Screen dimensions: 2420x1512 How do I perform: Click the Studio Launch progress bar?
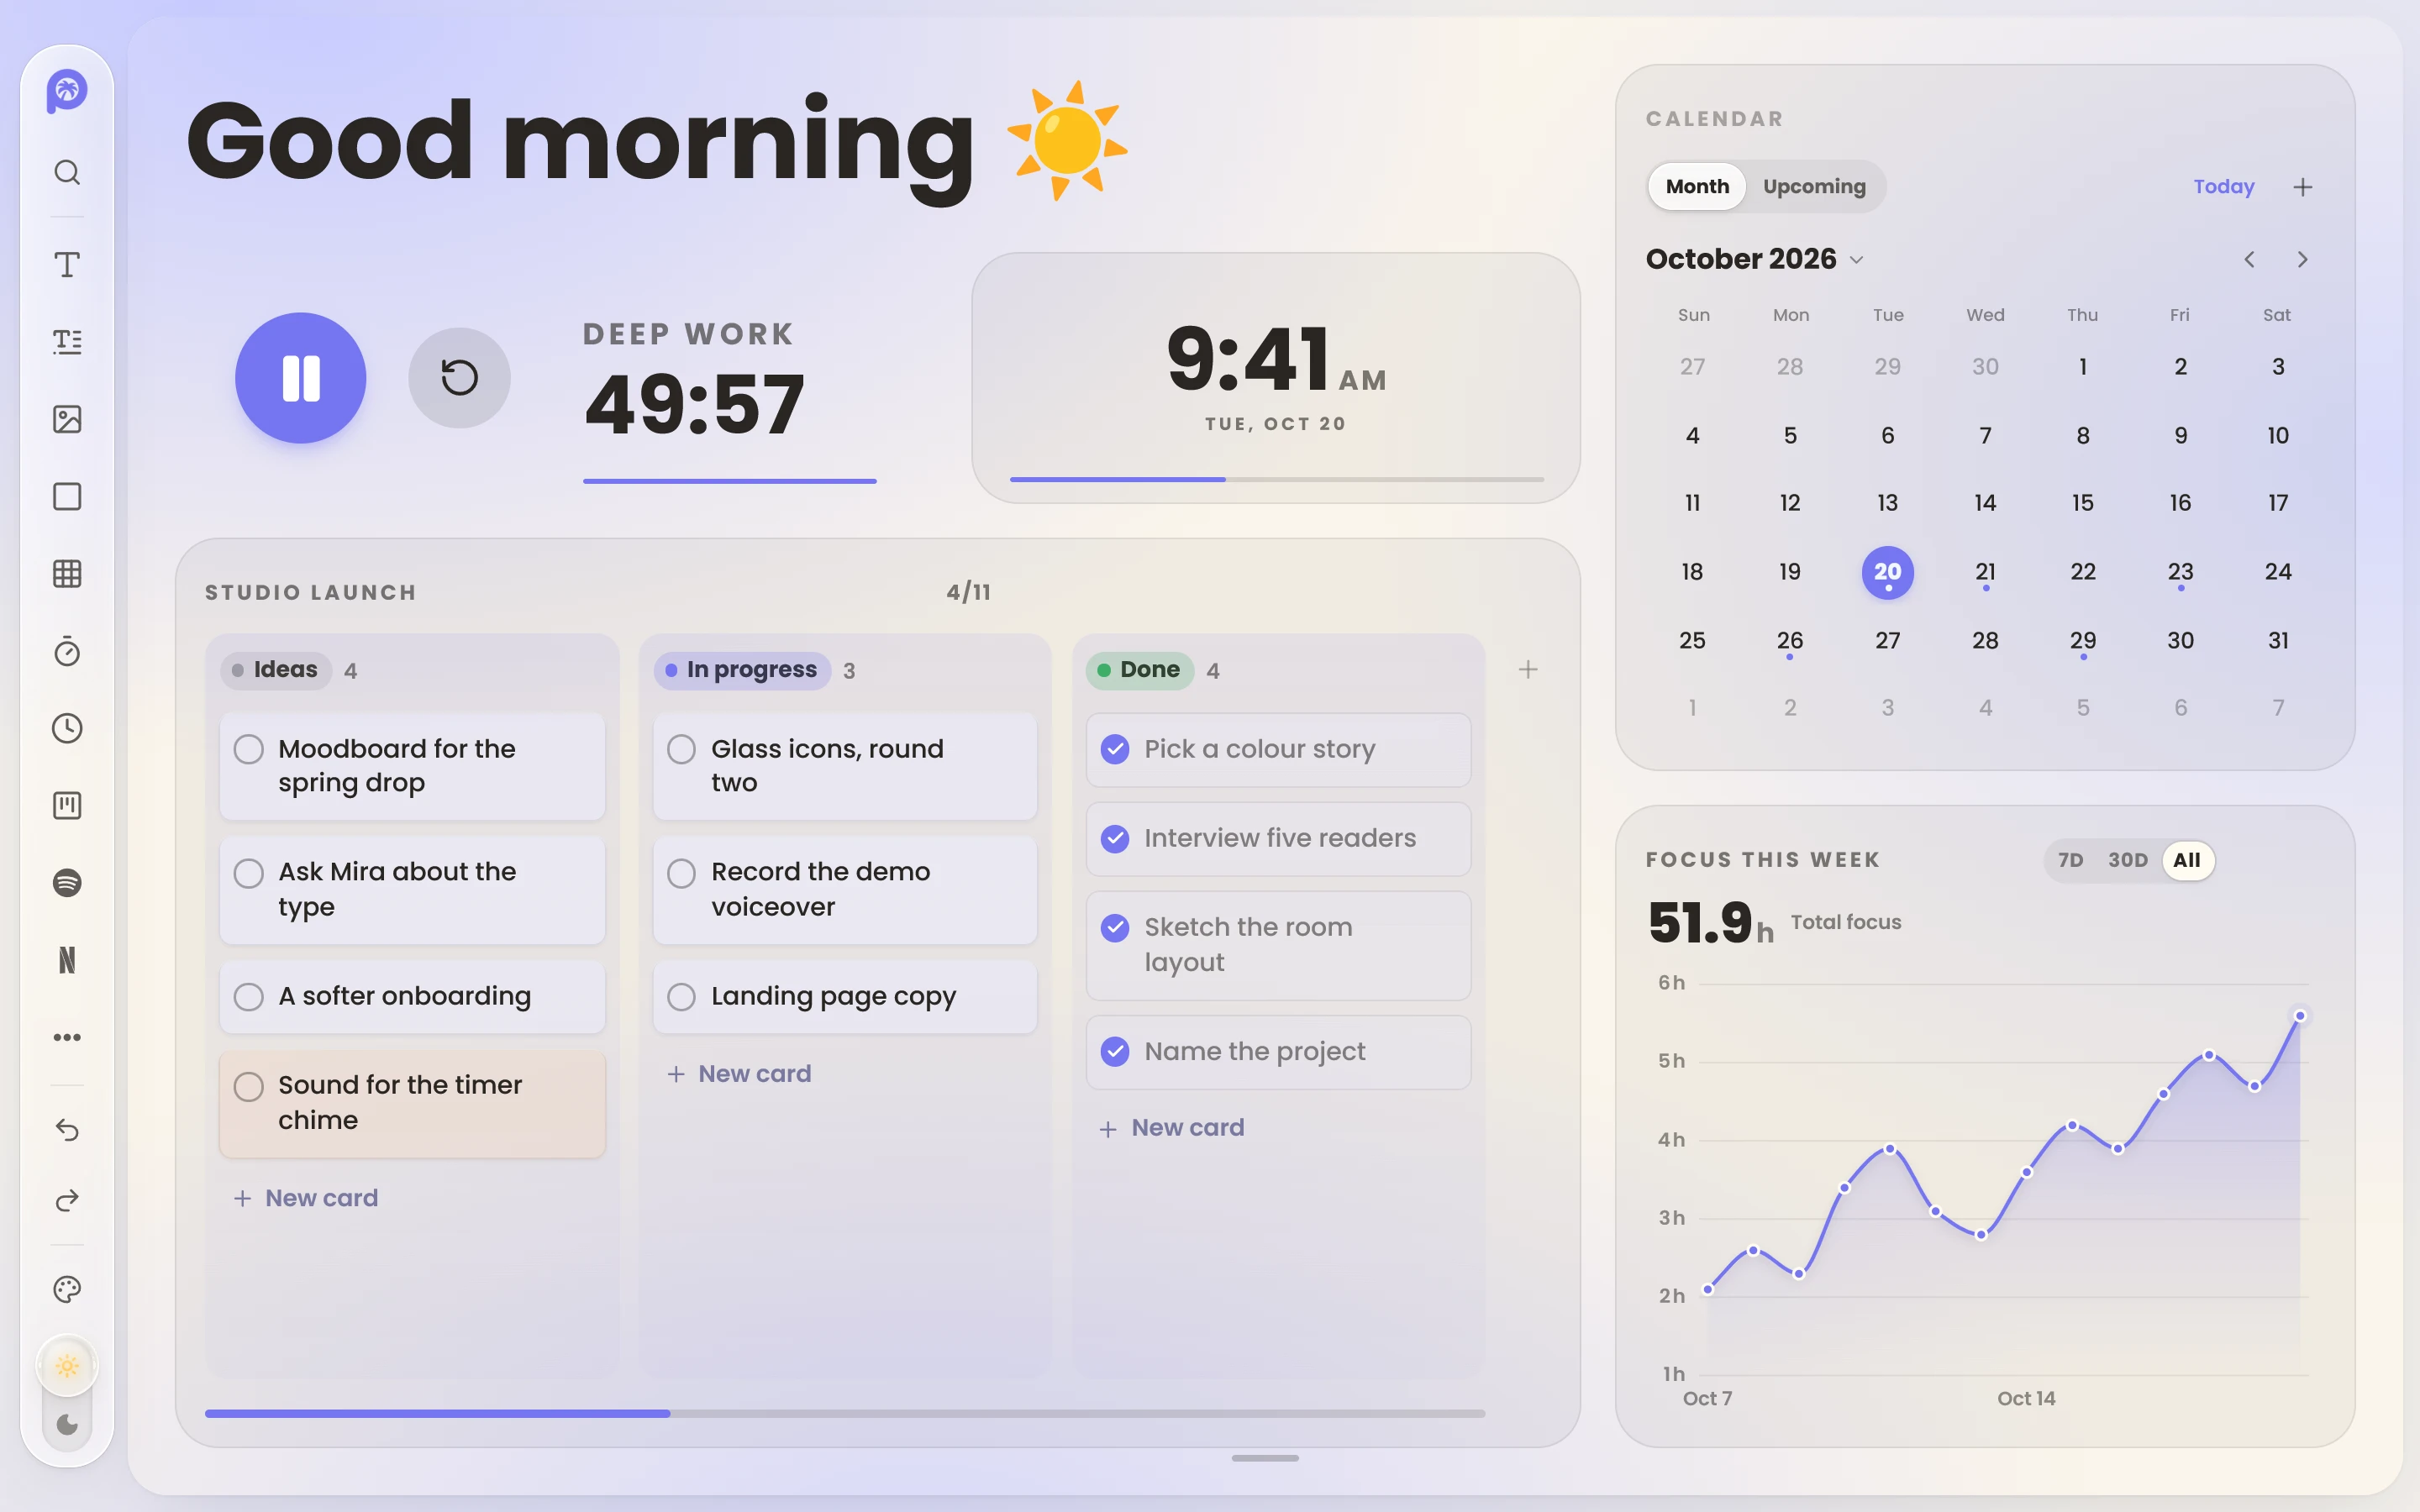click(845, 1413)
